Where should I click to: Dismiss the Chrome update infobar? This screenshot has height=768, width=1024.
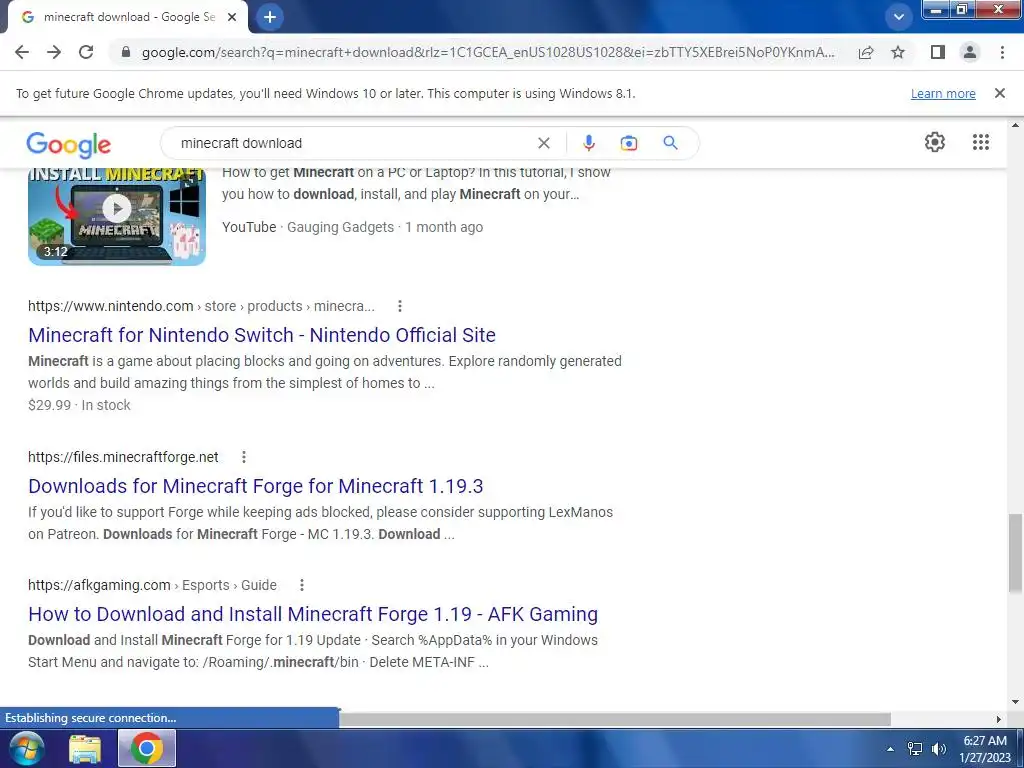click(1000, 93)
